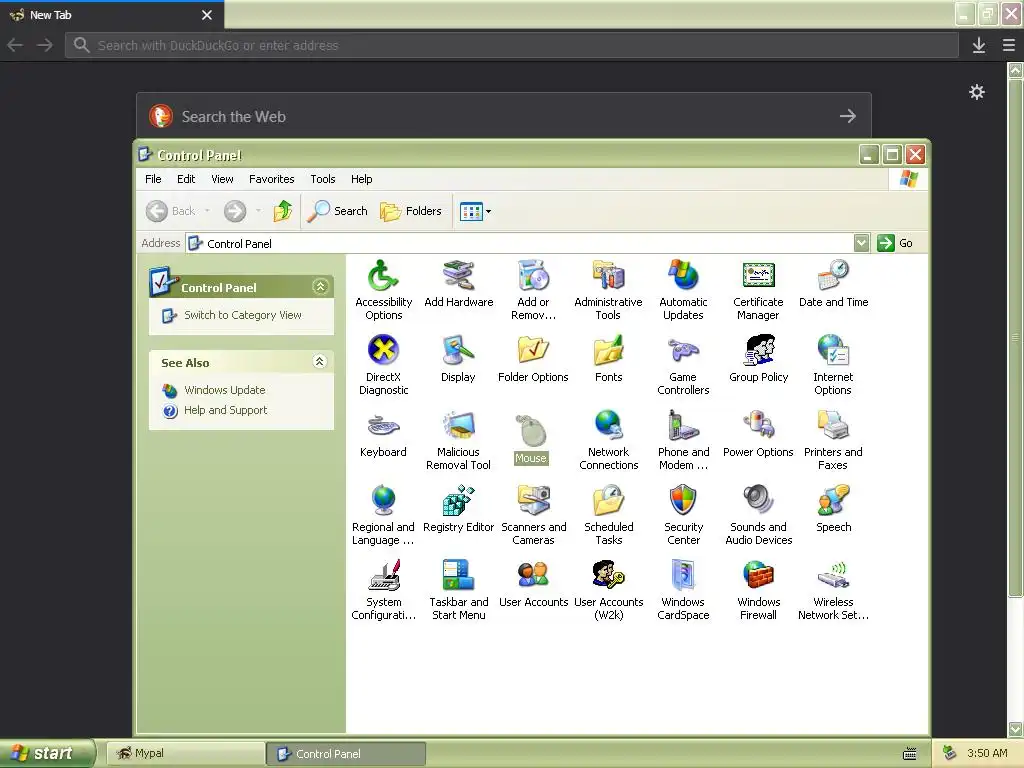Viewport: 1024px width, 768px height.
Task: Go up one folder level
Action: [x=283, y=211]
